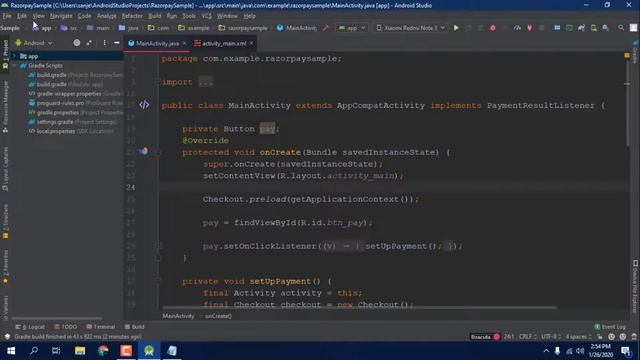Click the related XML file gutter icon
This screenshot has height=360, width=640.
(144, 105)
